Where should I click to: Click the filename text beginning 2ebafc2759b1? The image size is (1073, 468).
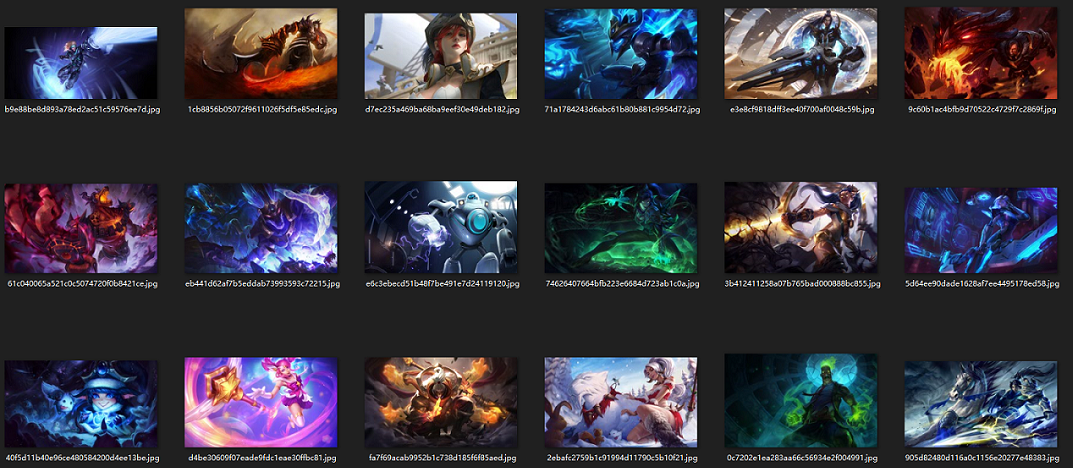coord(622,458)
